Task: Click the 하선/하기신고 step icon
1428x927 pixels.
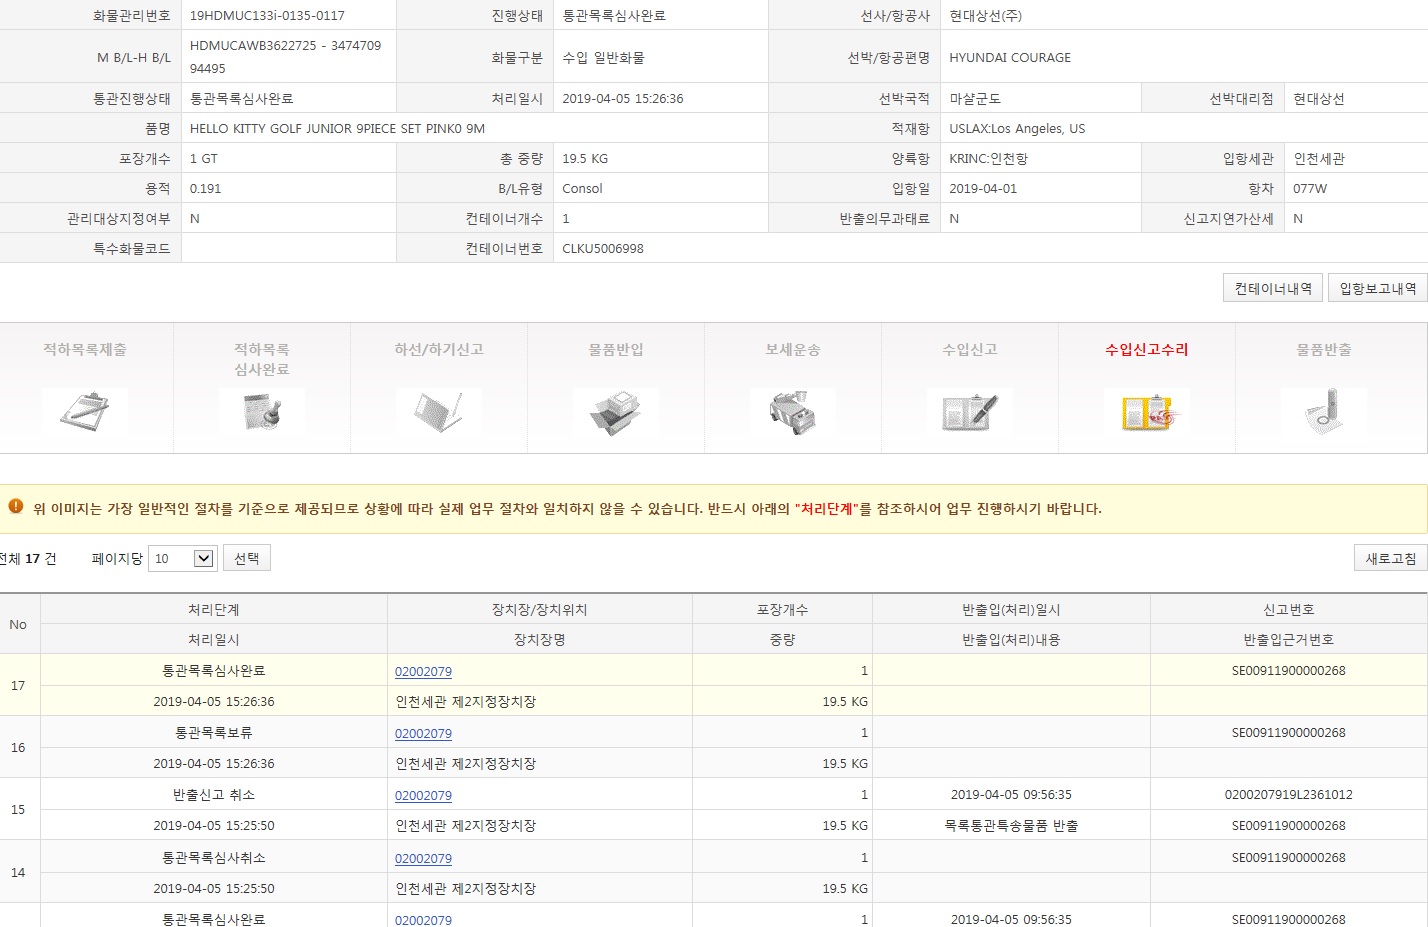Action: coord(439,410)
